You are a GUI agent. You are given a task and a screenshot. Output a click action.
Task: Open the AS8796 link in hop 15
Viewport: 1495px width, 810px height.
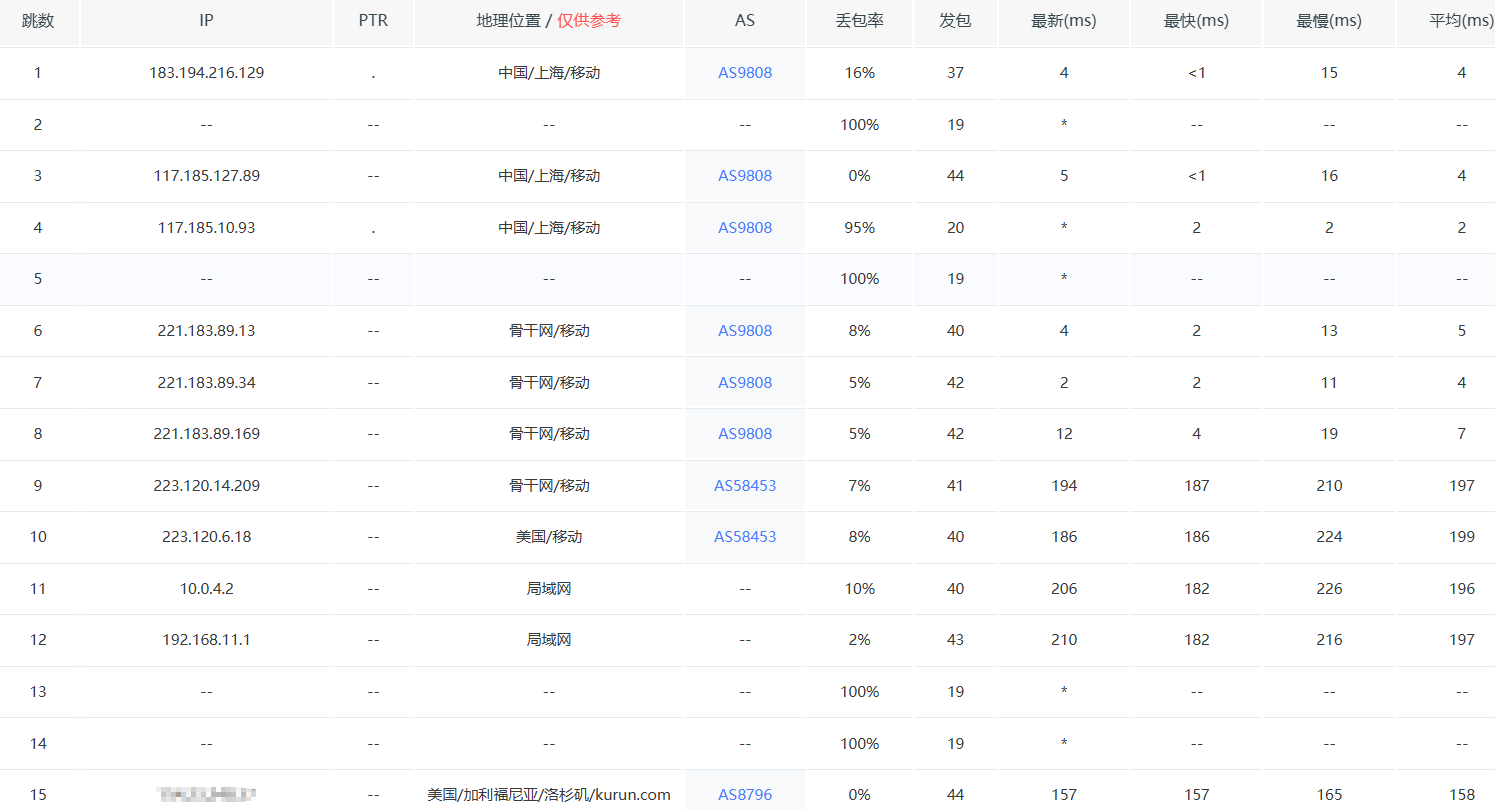point(745,795)
